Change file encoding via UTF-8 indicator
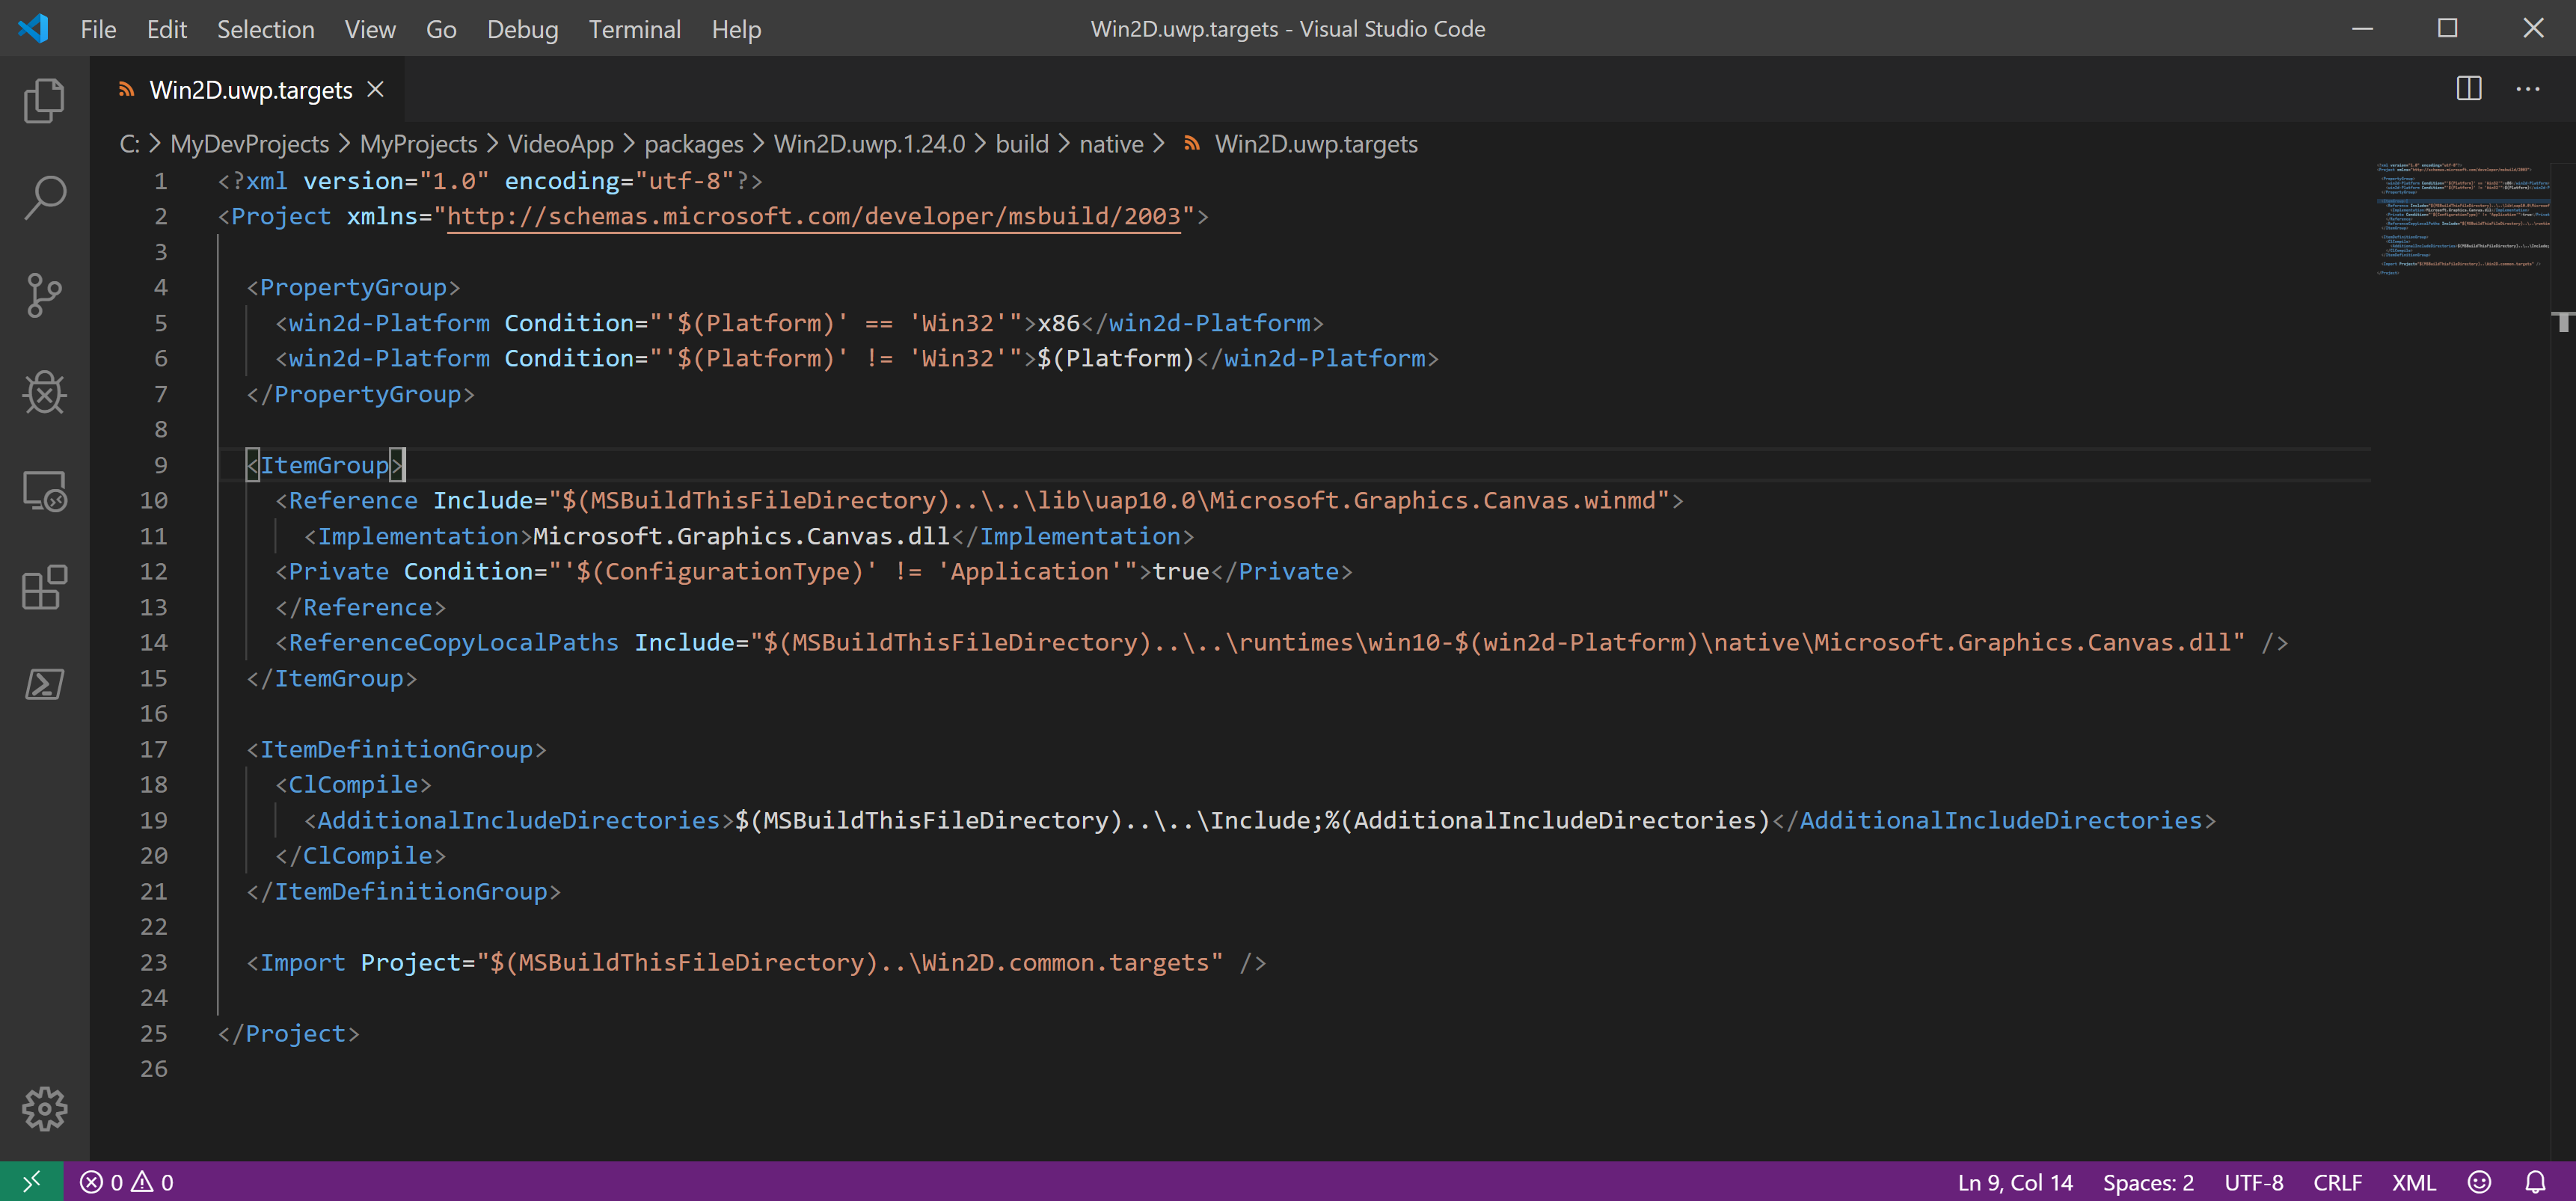The width and height of the screenshot is (2576, 1201). tap(2253, 1181)
